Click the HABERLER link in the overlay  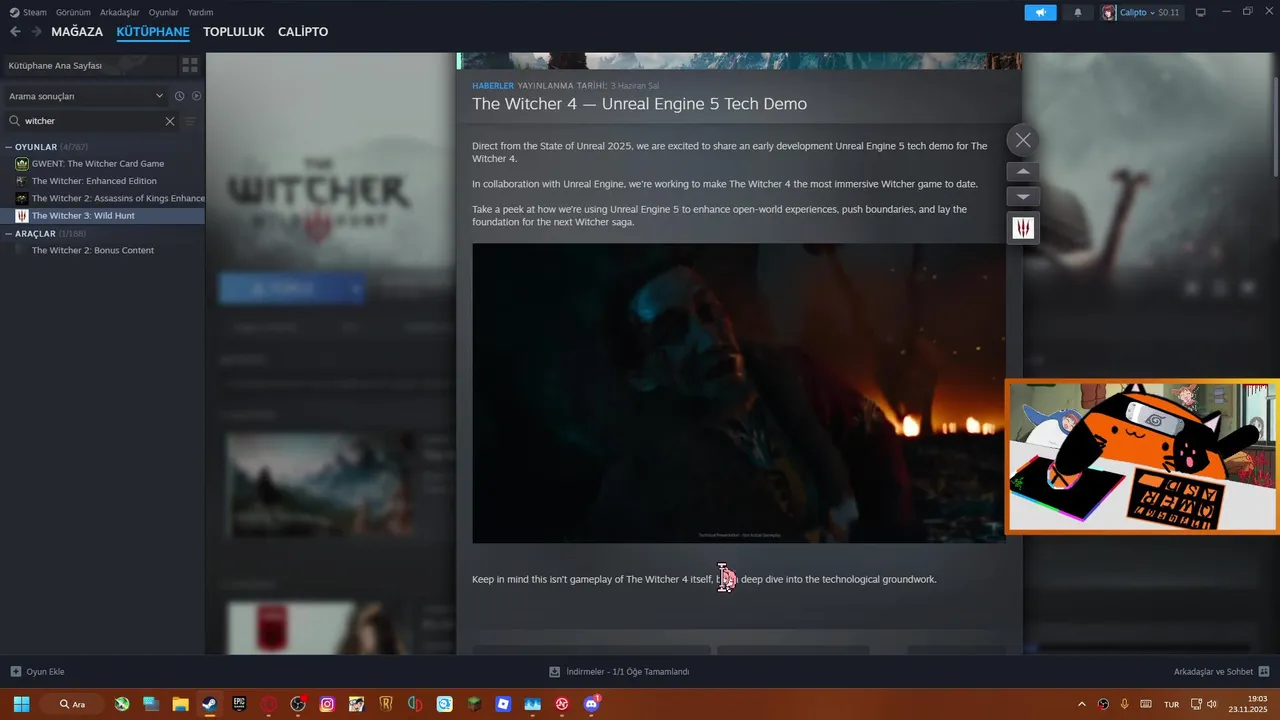pyautogui.click(x=493, y=86)
